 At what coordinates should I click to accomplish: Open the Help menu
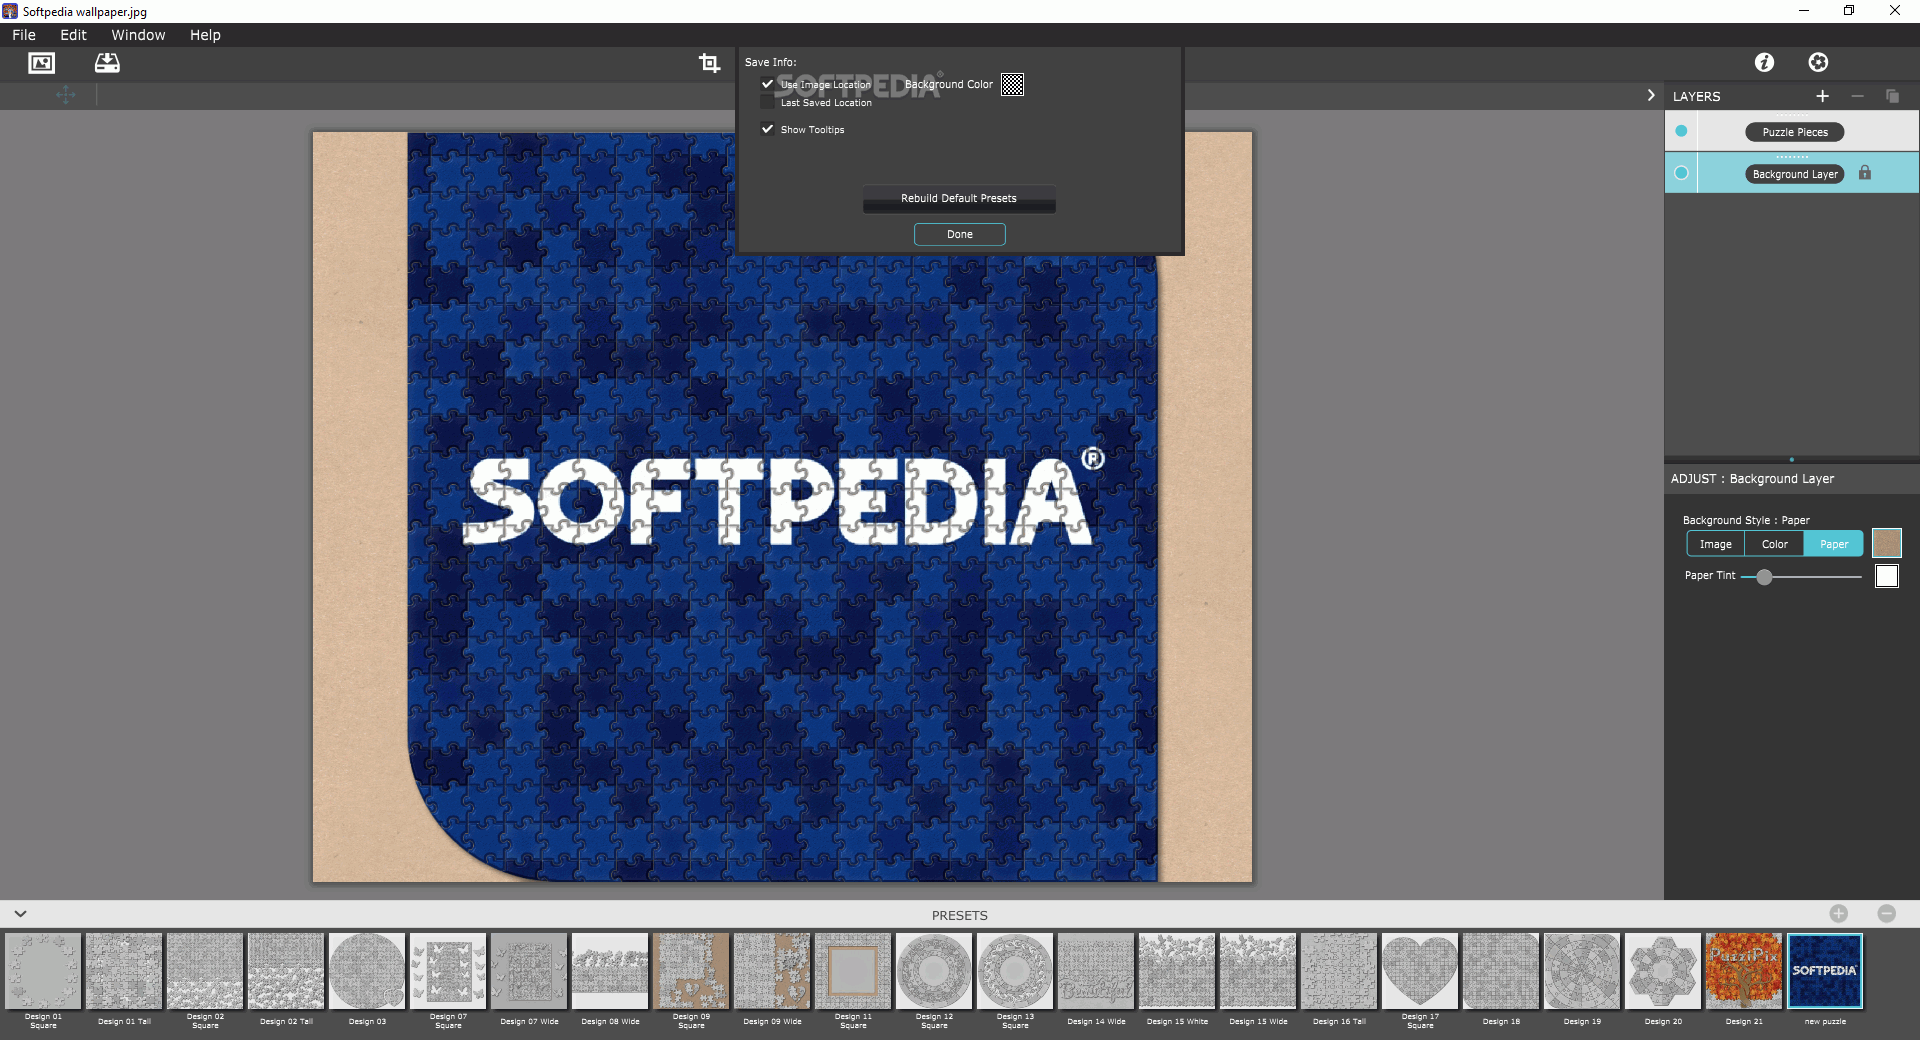(x=205, y=35)
